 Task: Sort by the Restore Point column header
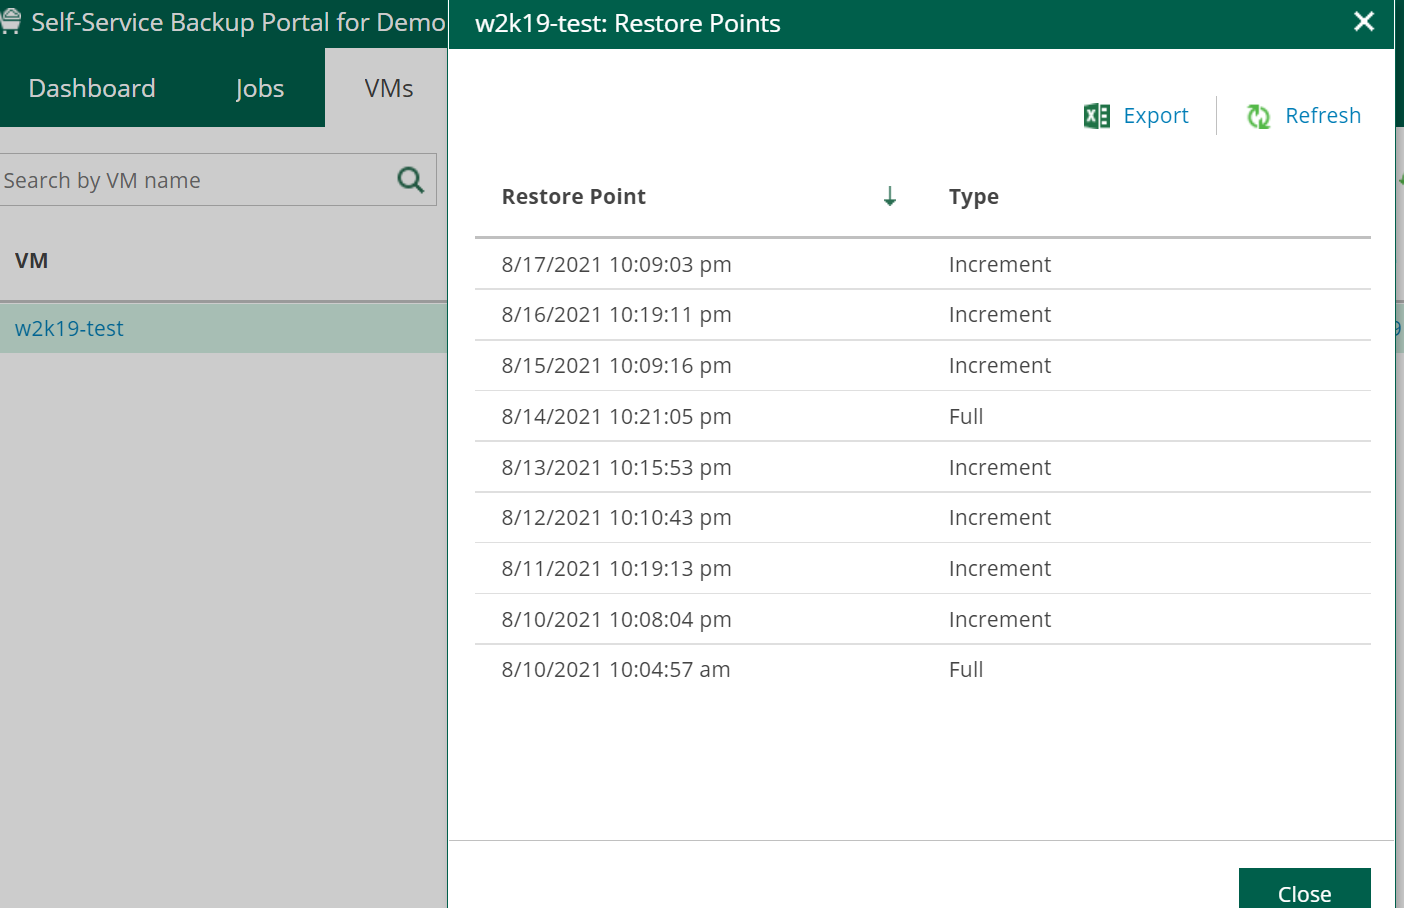coord(574,197)
